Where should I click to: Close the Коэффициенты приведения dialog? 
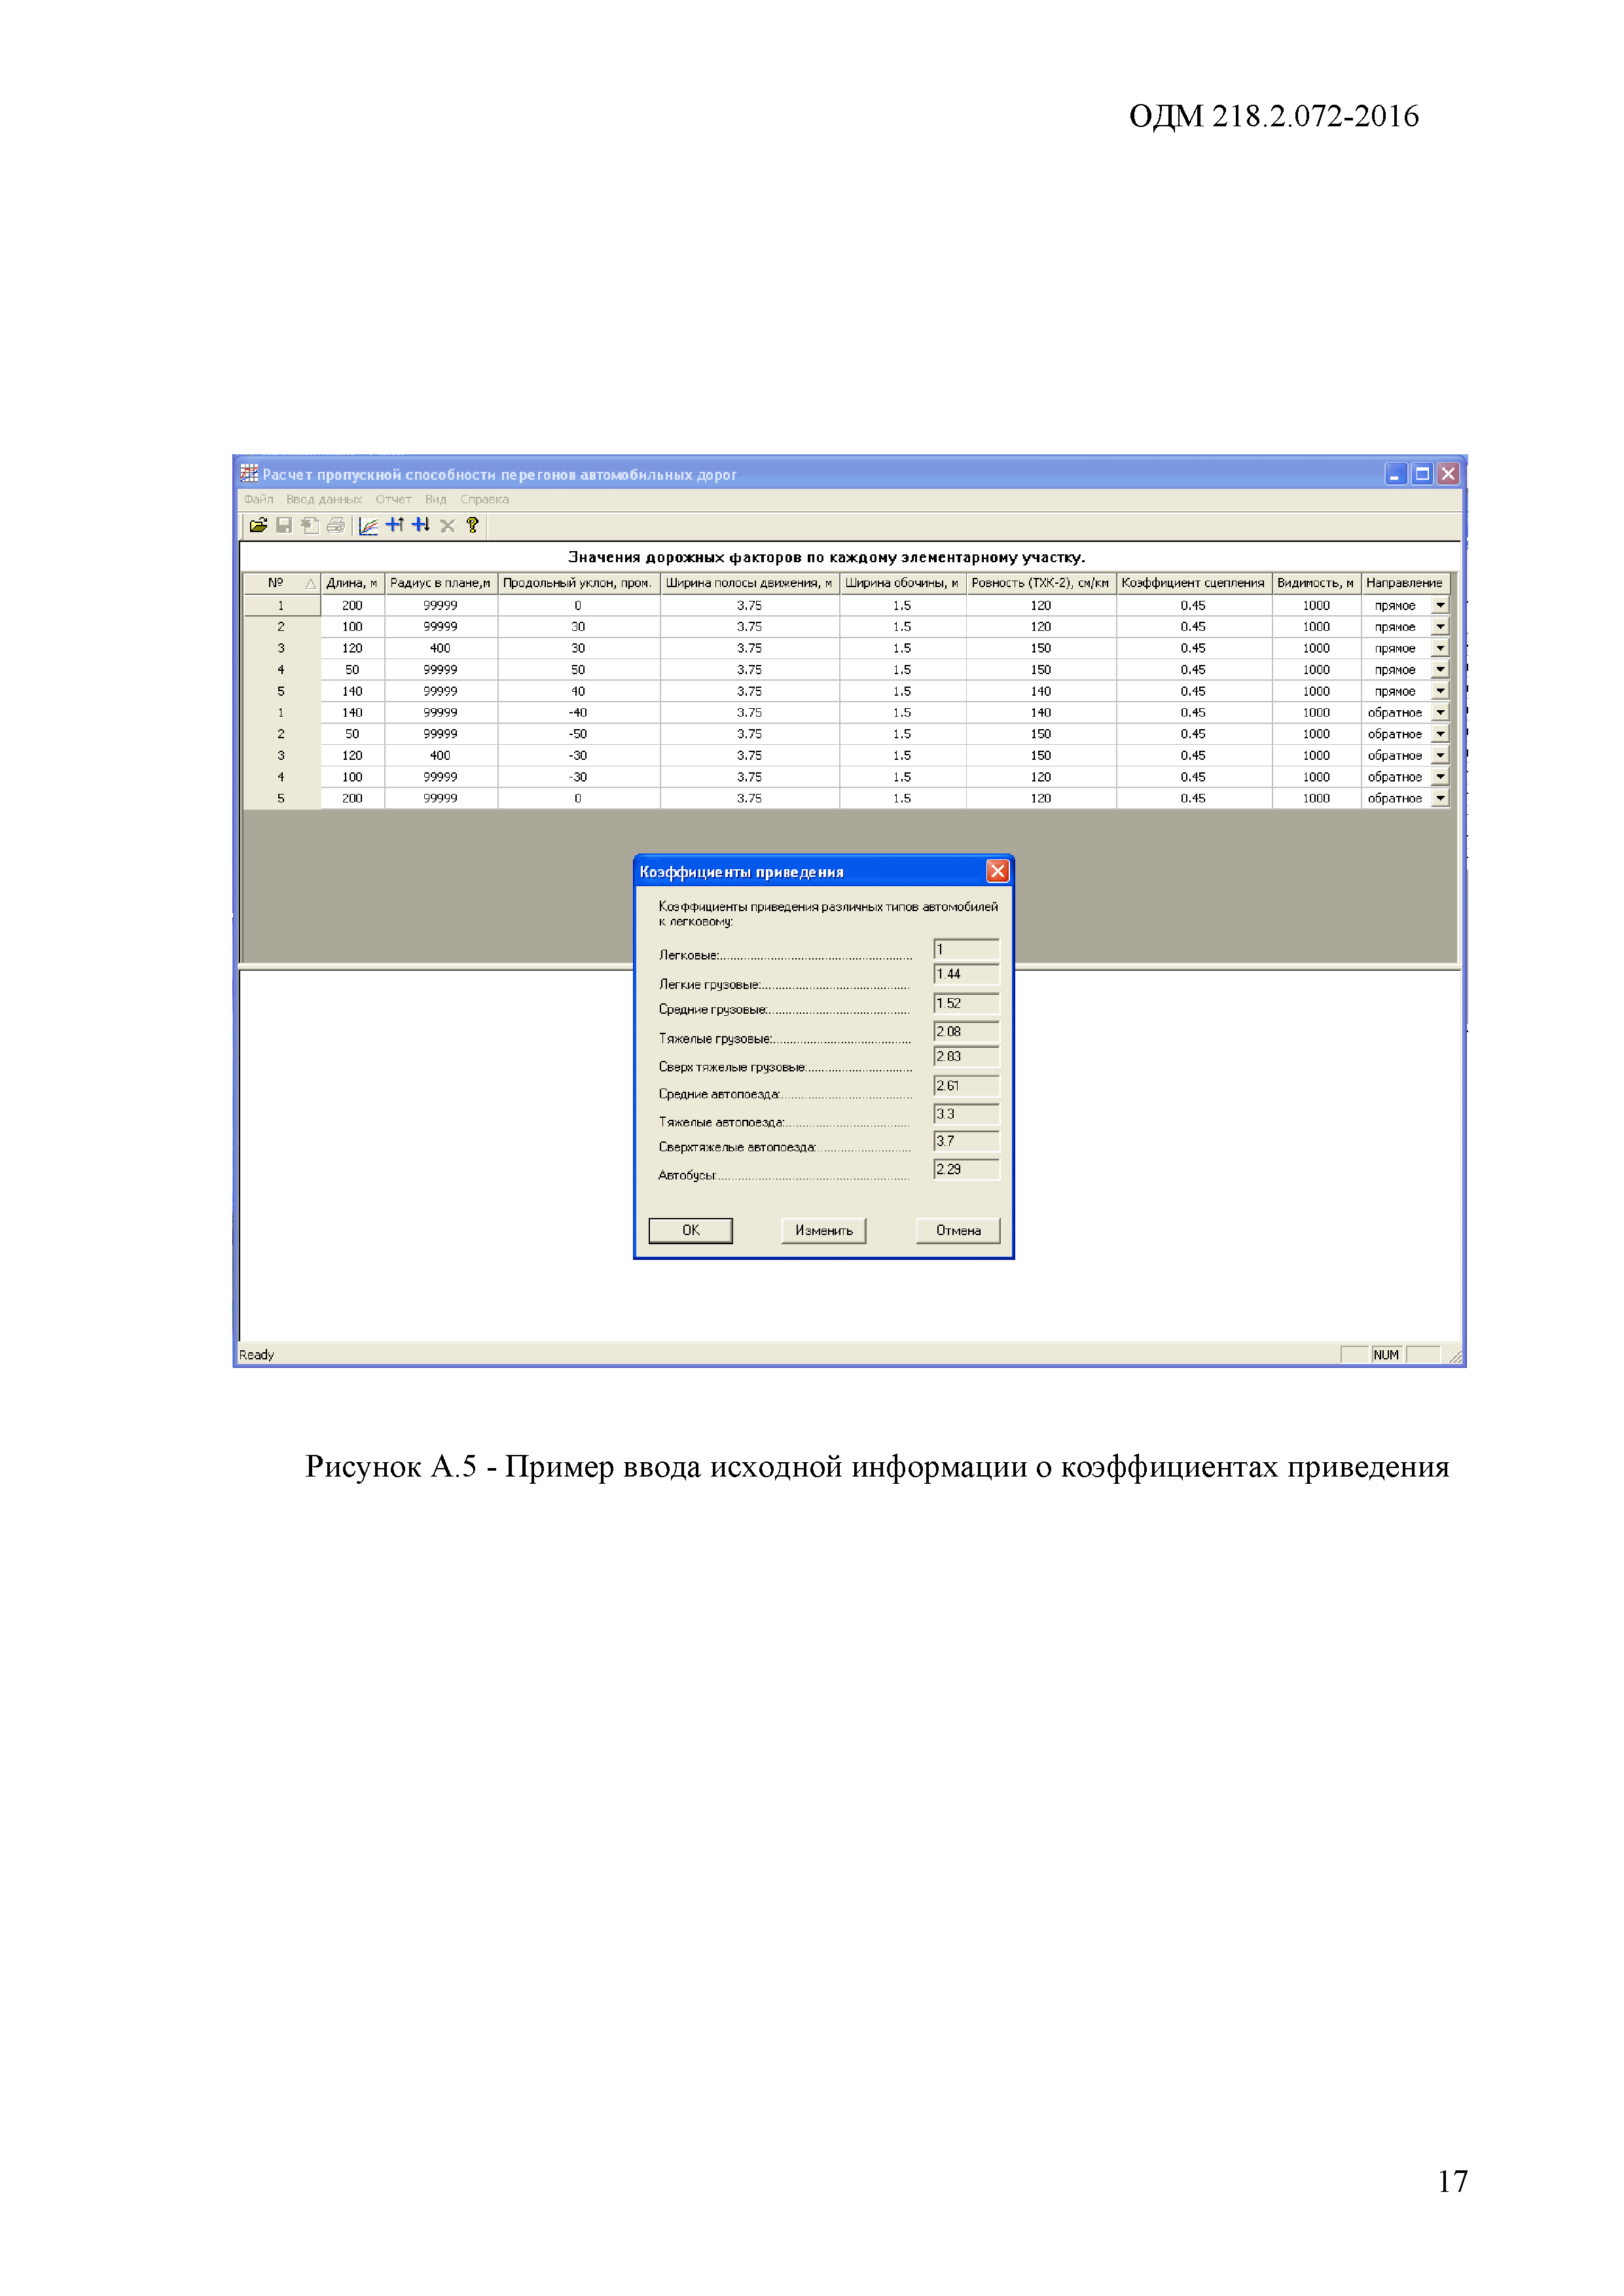tap(997, 871)
